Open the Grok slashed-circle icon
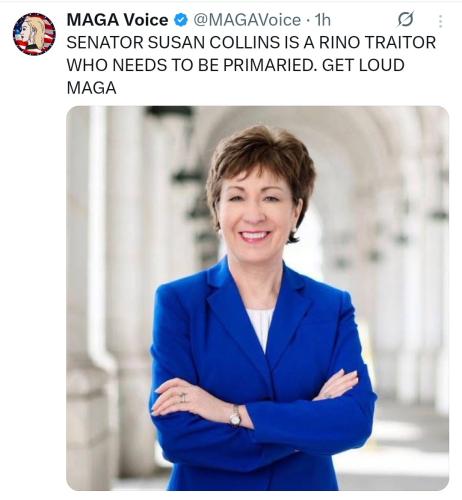 pyautogui.click(x=406, y=19)
